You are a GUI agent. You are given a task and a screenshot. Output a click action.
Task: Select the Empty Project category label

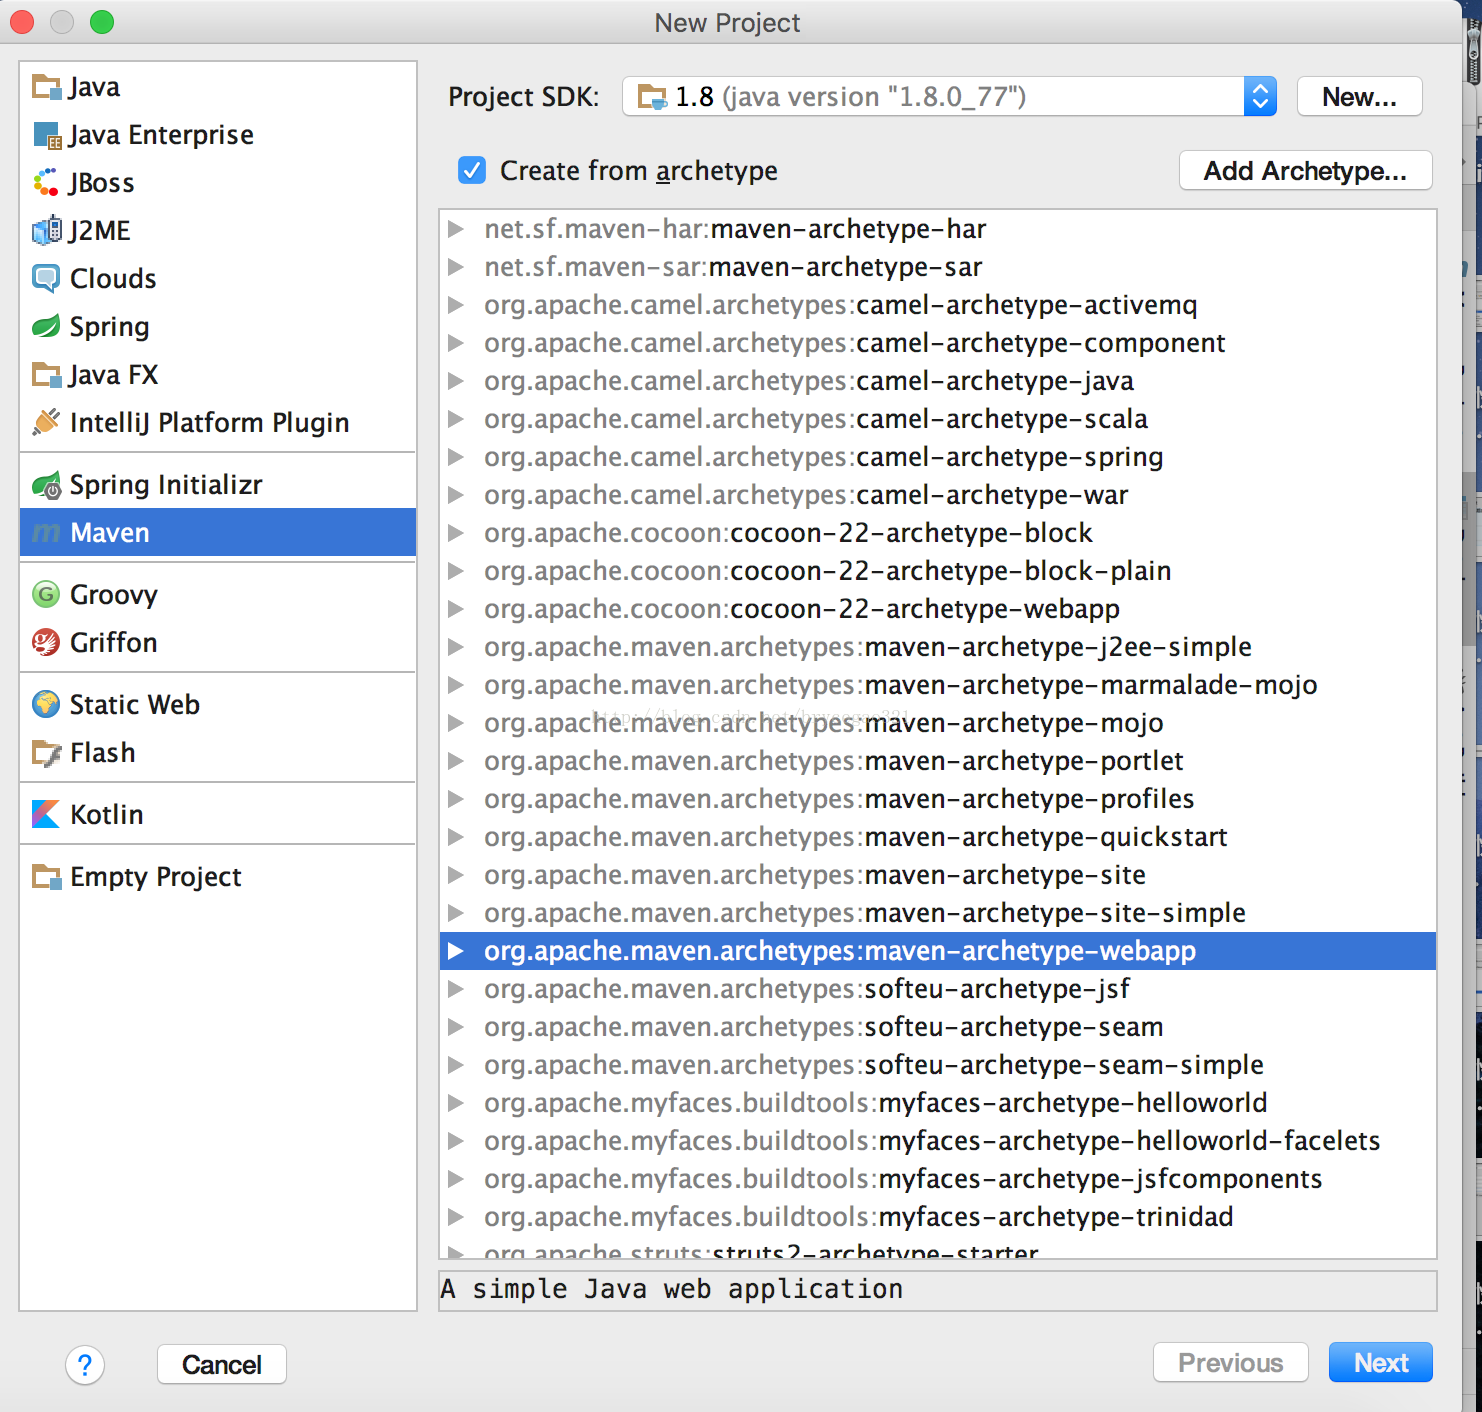pos(156,877)
